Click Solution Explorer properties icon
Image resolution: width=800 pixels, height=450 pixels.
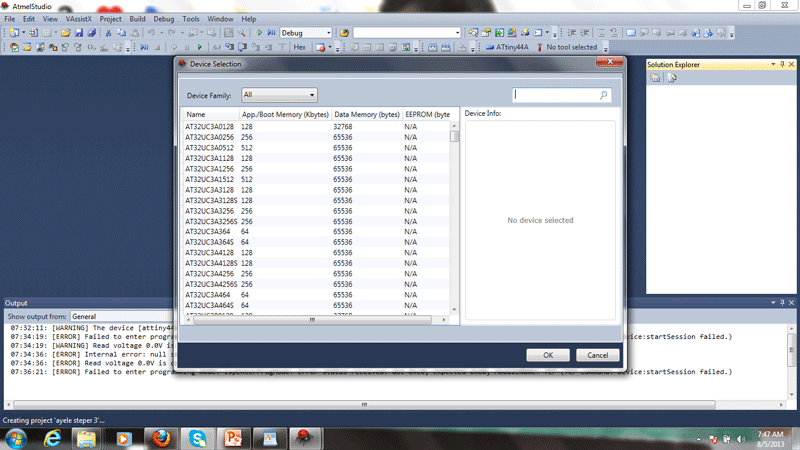tap(655, 78)
